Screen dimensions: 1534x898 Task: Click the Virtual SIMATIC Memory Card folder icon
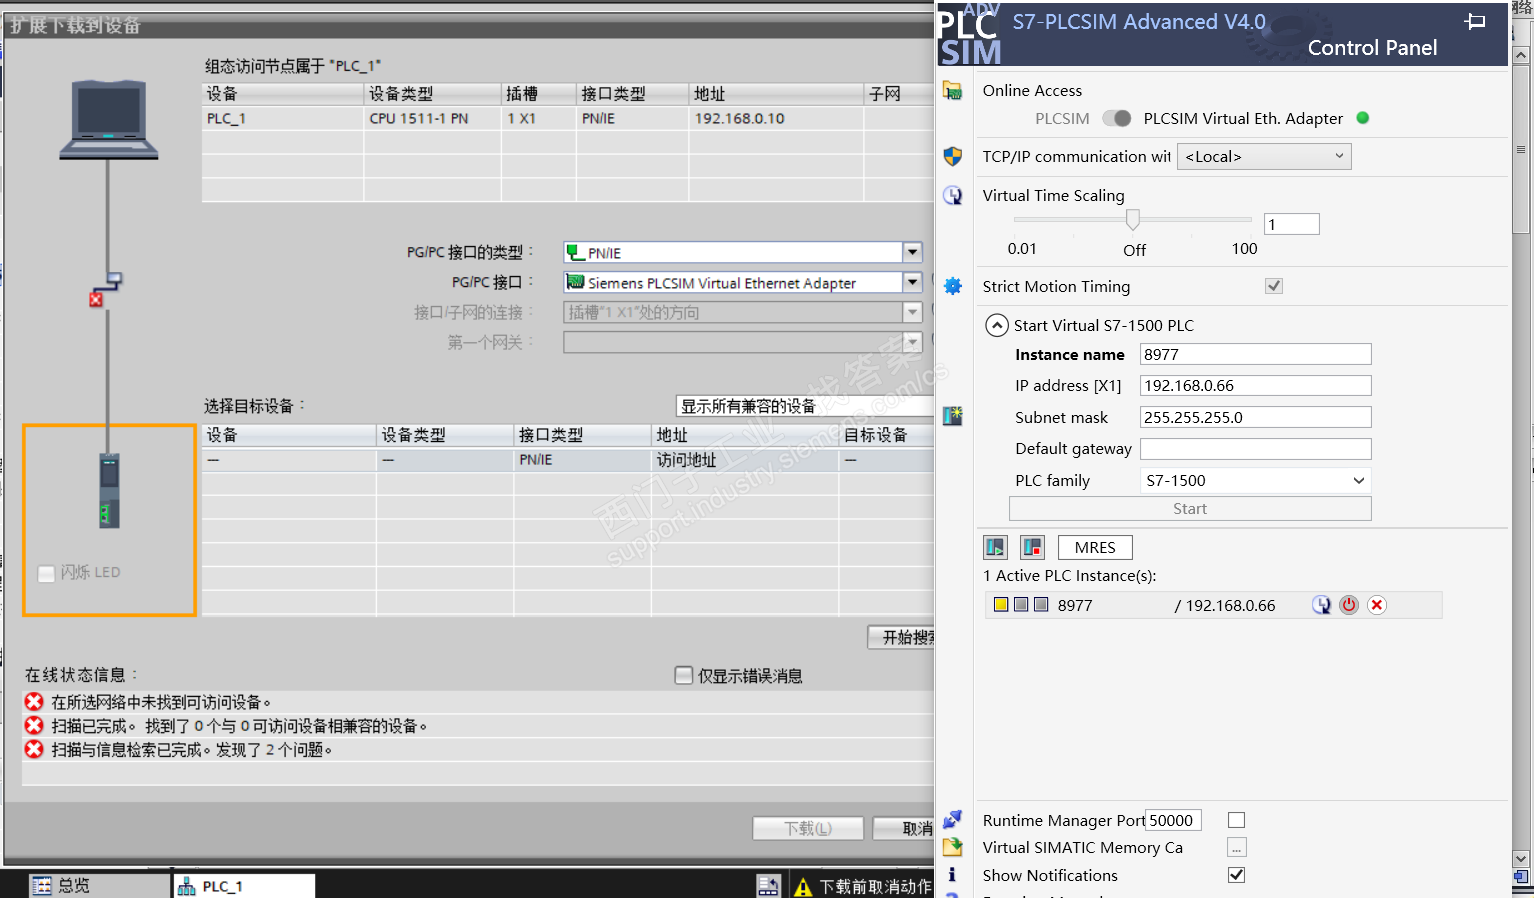coord(952,847)
